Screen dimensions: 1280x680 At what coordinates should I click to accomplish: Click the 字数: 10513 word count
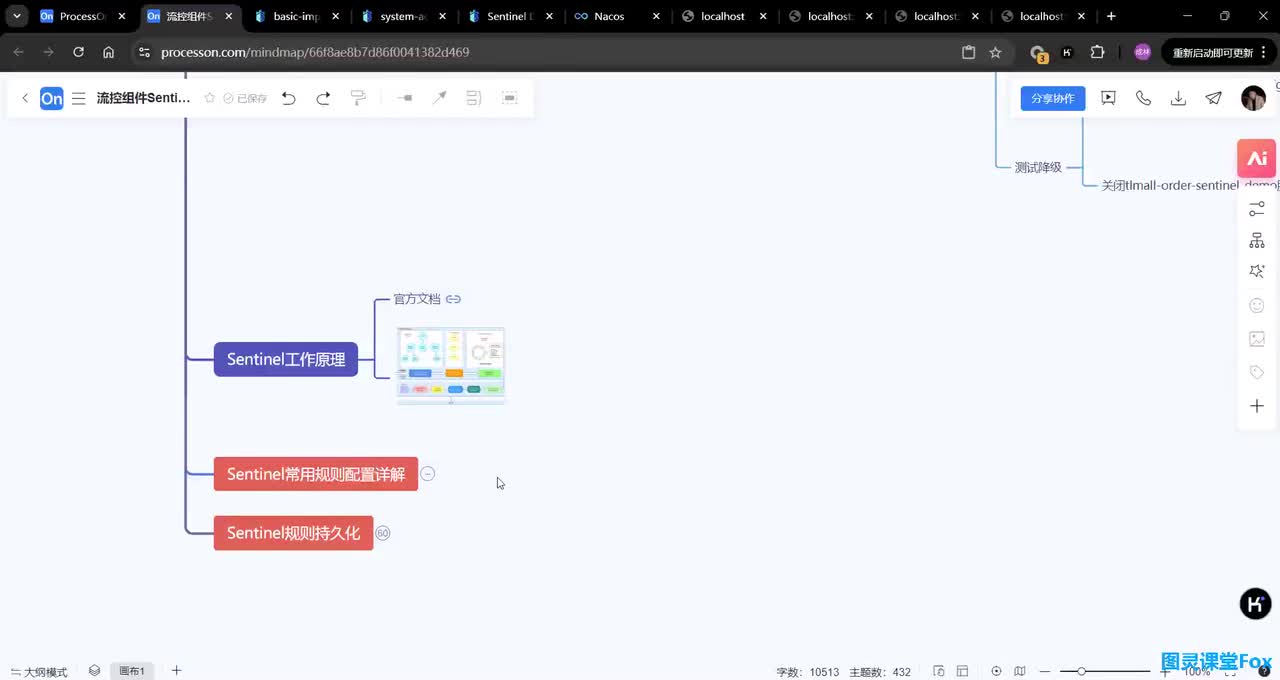click(x=808, y=672)
